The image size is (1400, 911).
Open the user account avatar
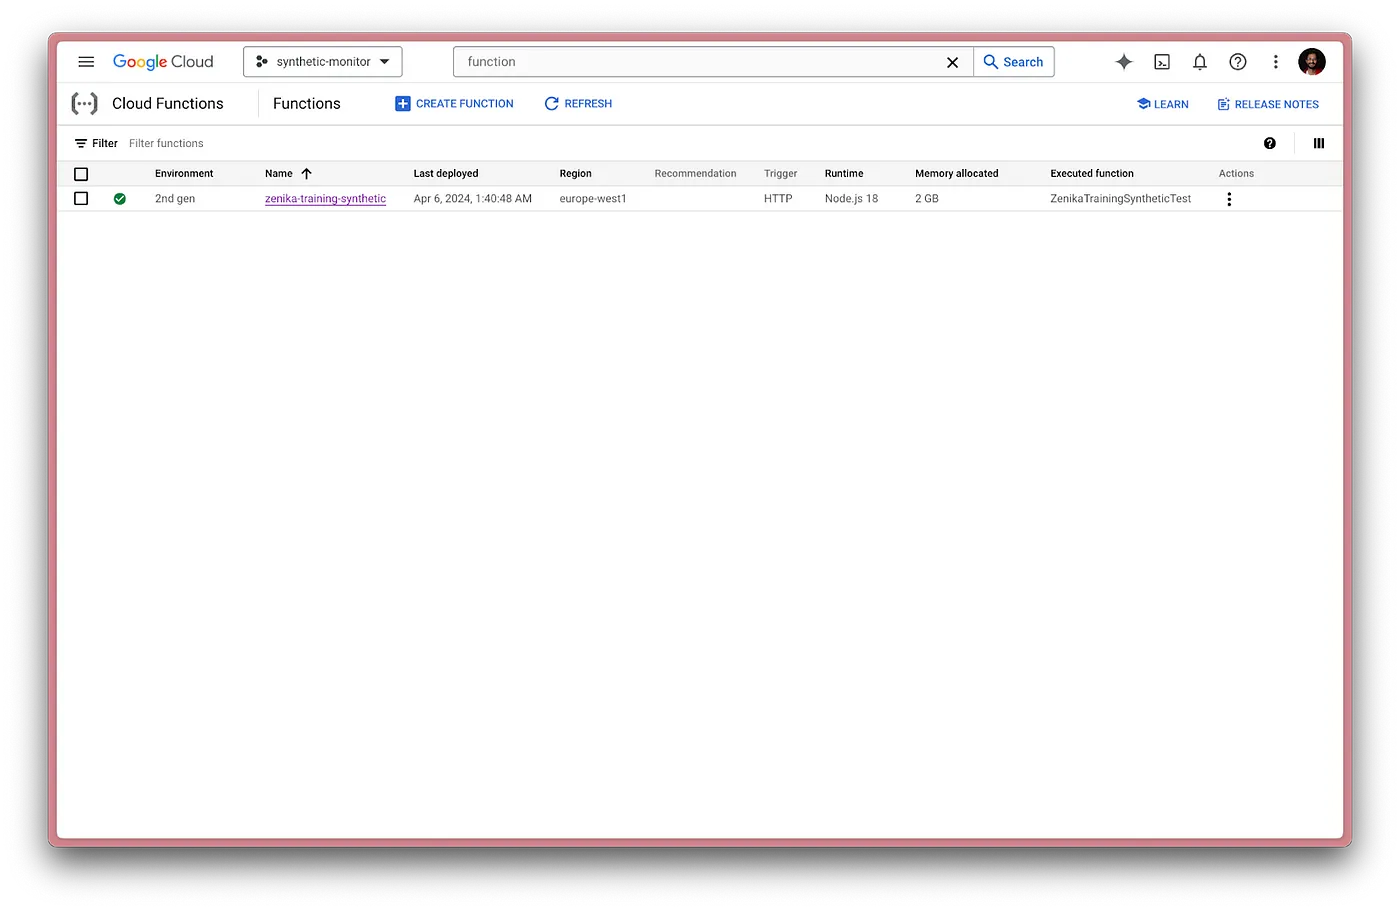tap(1312, 62)
